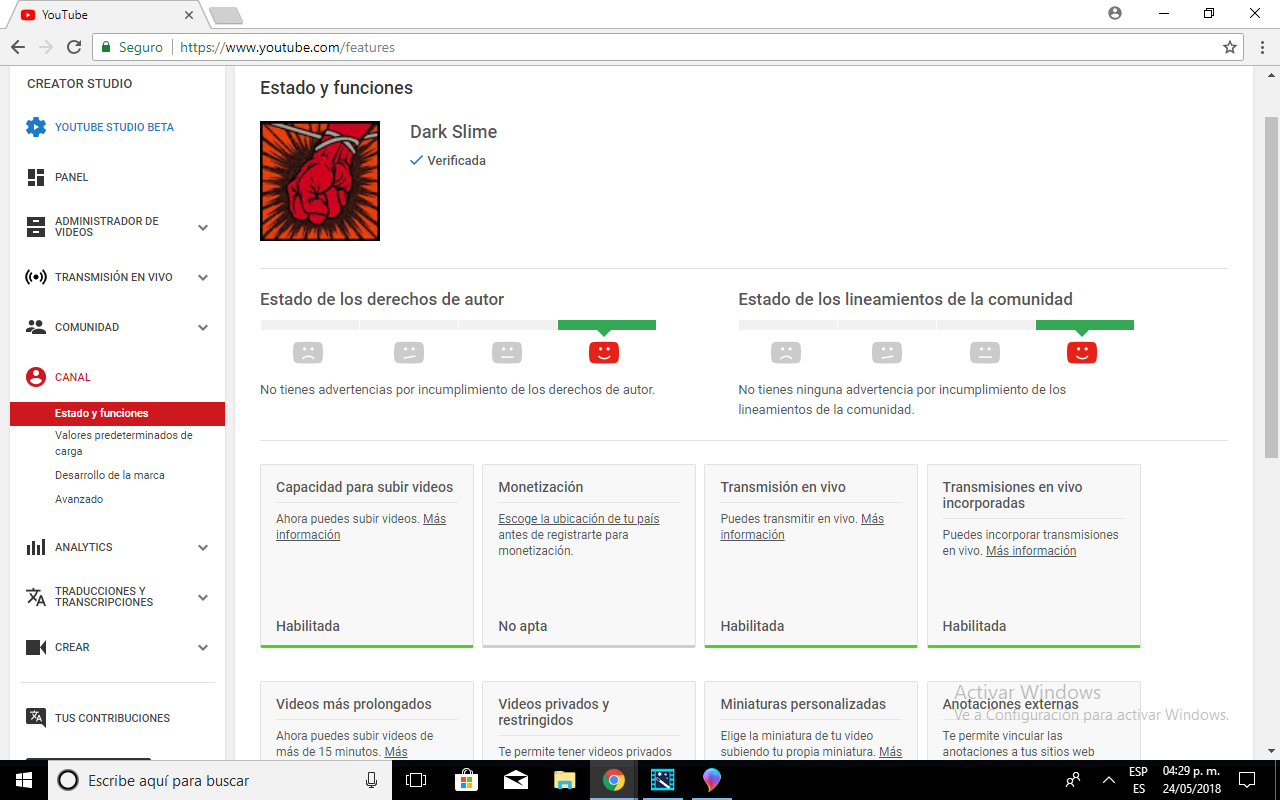
Task: Click the Dark Slime channel thumbnail
Action: pos(320,181)
